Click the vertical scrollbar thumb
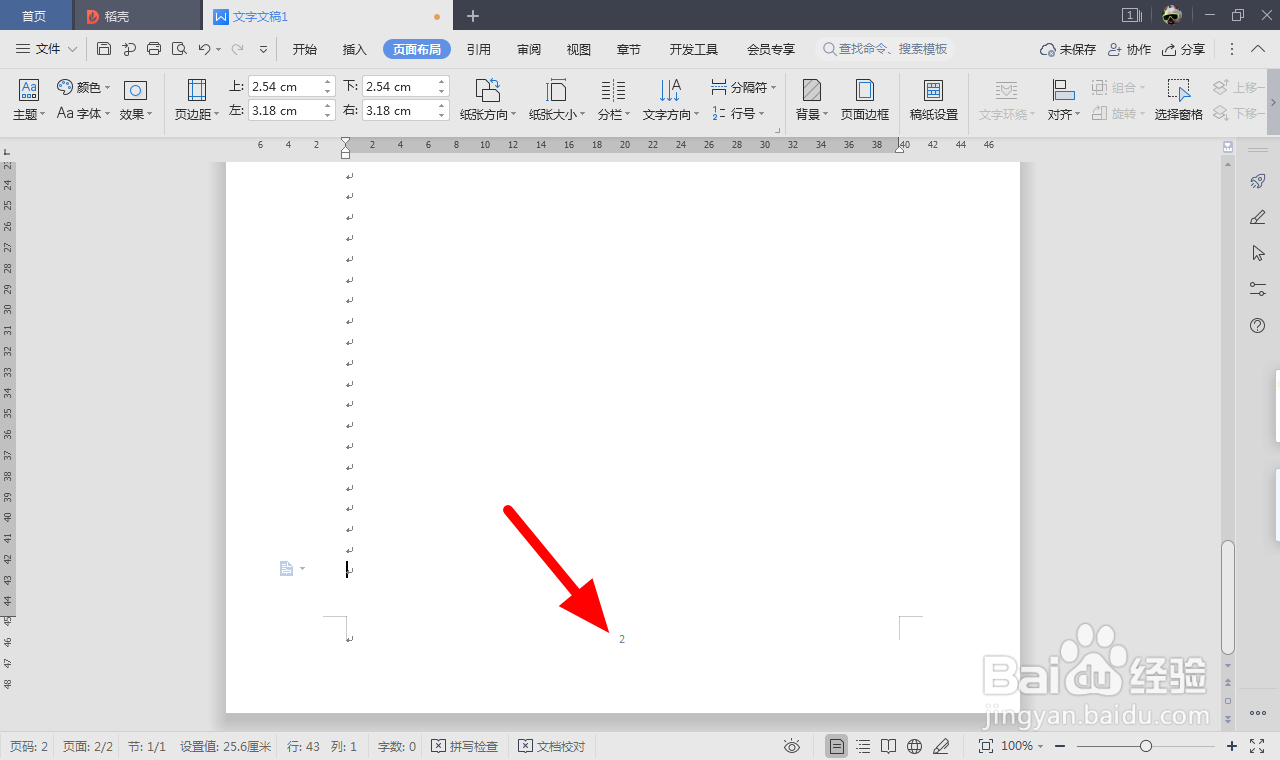 [1228, 597]
